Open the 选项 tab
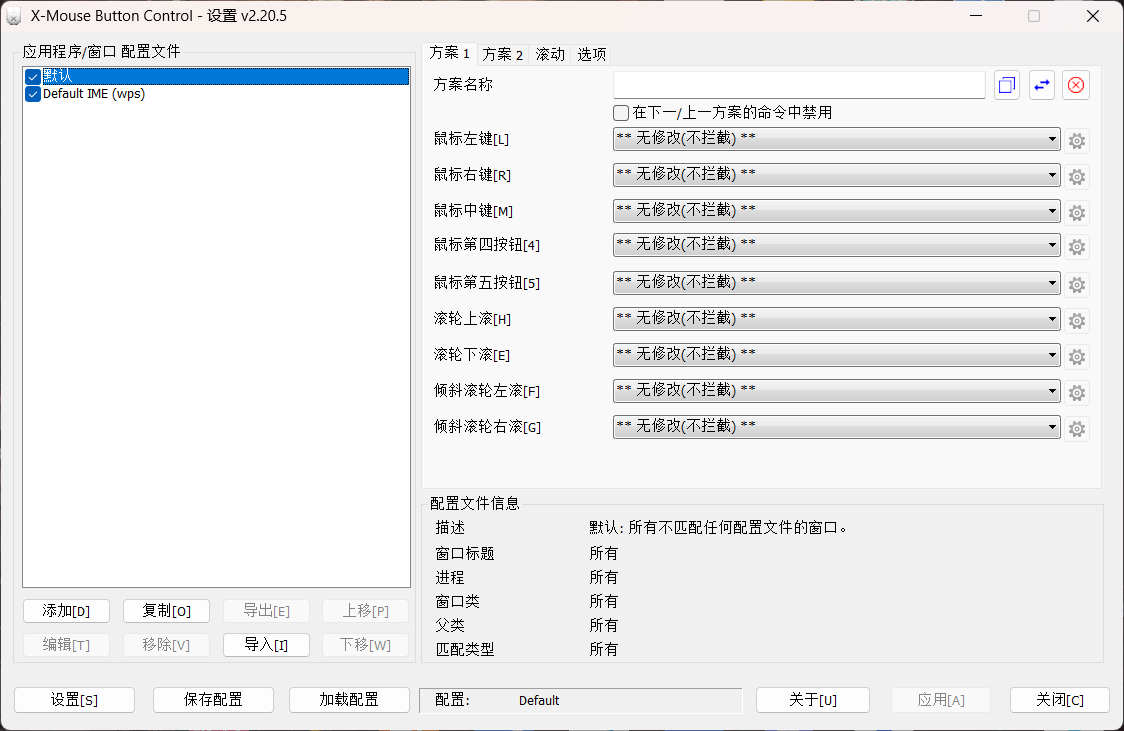This screenshot has width=1124, height=731. [592, 54]
